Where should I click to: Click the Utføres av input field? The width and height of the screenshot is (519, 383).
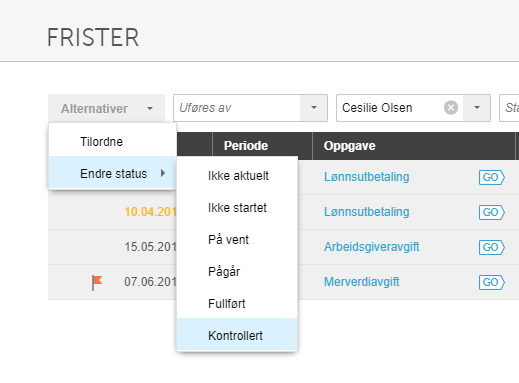(237, 108)
